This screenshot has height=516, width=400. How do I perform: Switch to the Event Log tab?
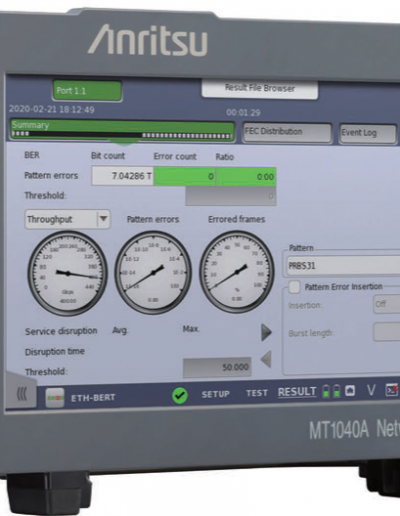click(368, 133)
